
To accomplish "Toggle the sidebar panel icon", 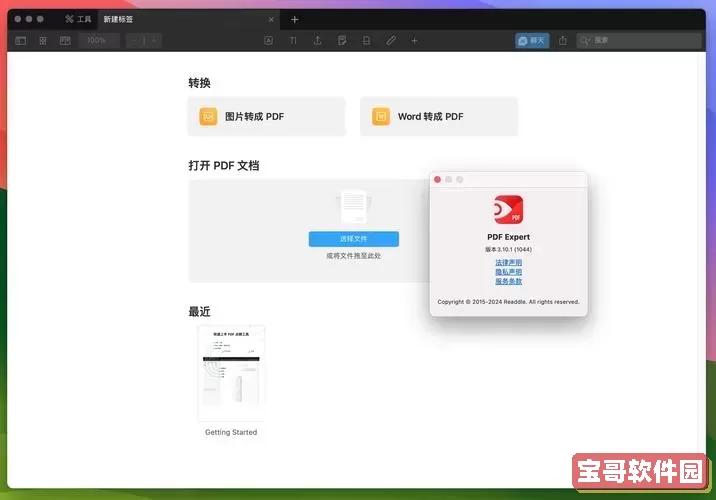I will coord(21,41).
